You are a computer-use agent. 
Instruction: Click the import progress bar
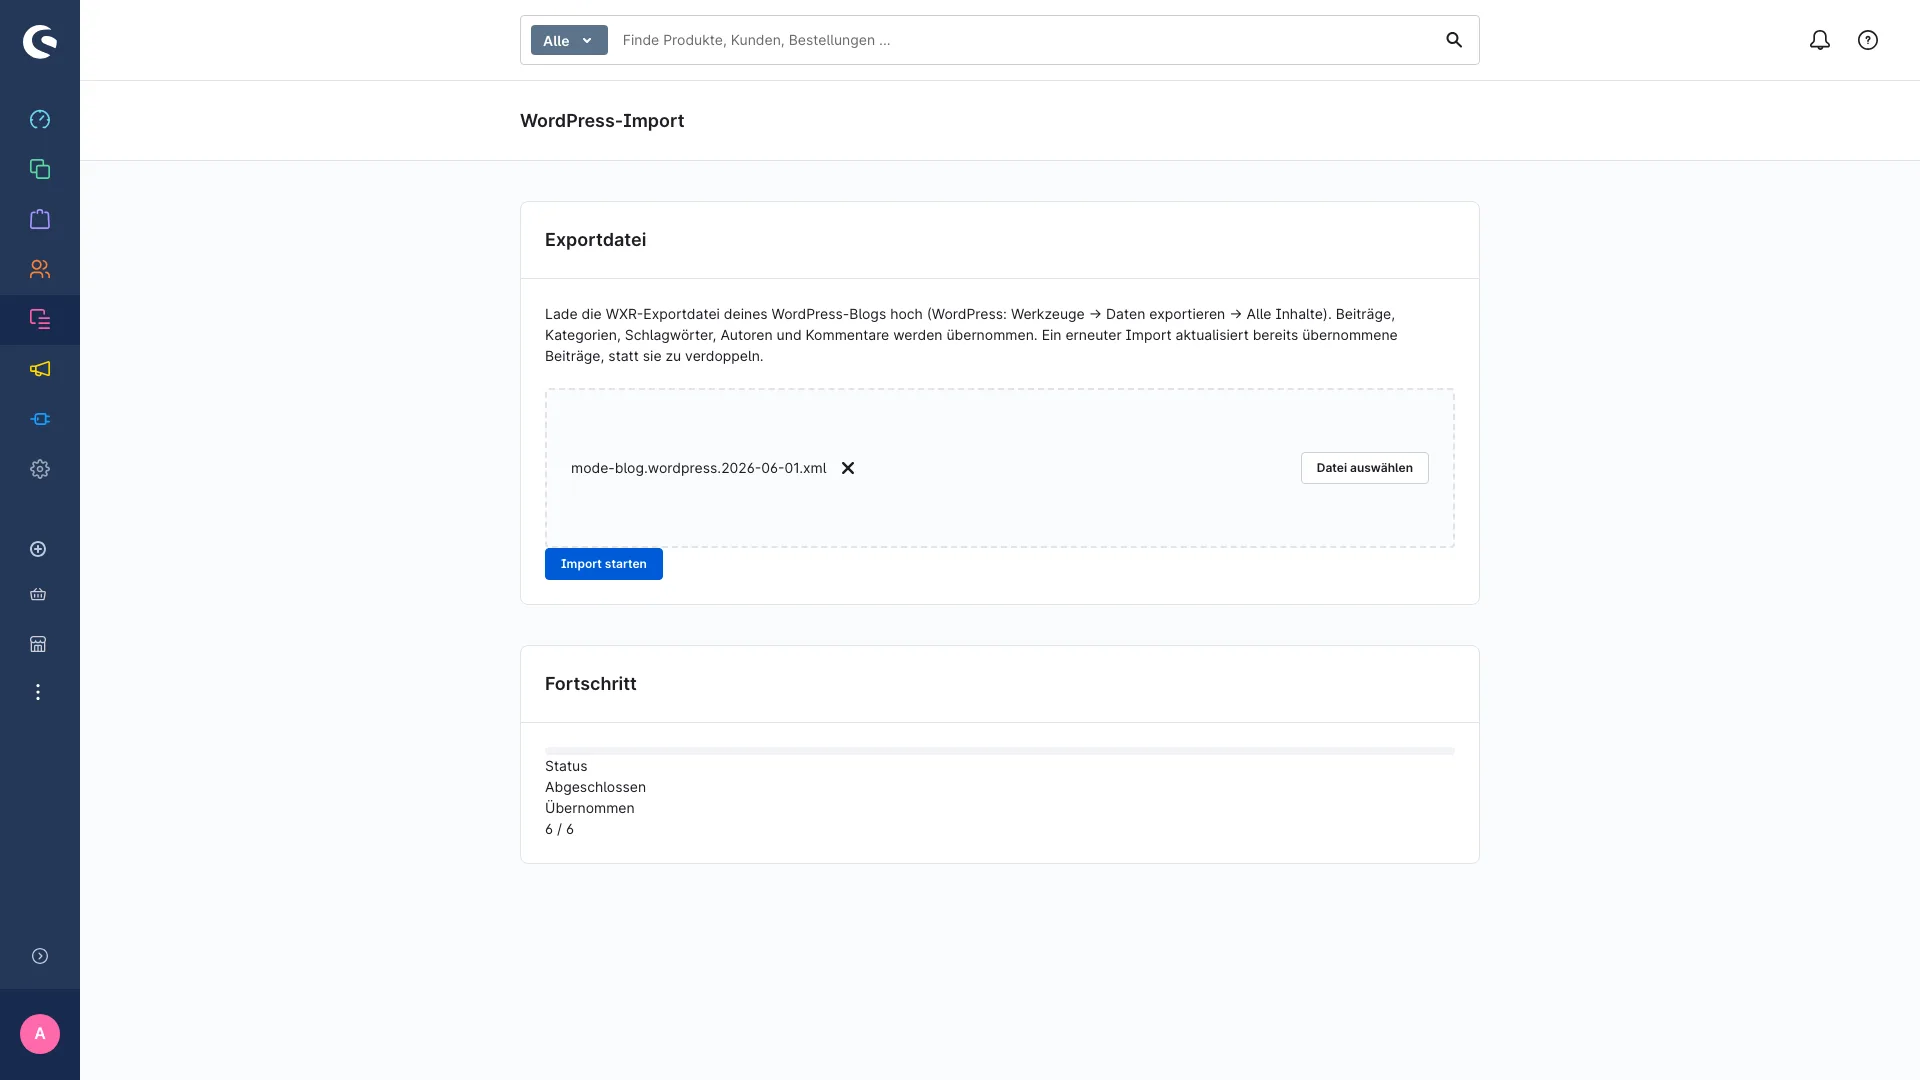click(1000, 750)
